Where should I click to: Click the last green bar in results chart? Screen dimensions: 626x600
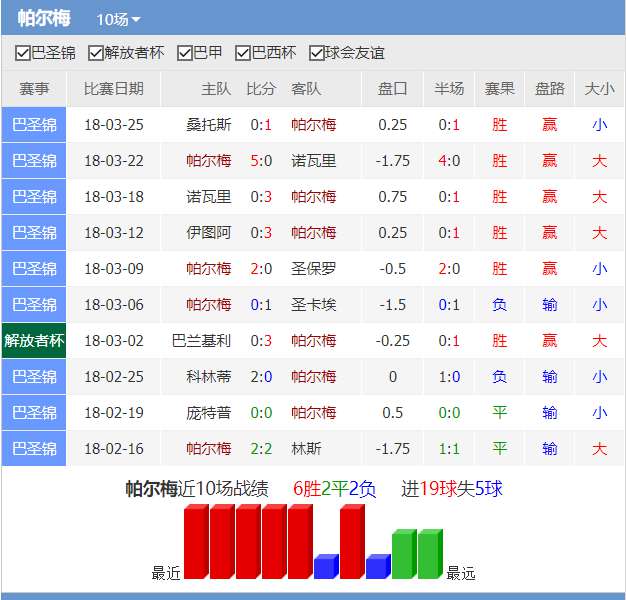coord(429,554)
